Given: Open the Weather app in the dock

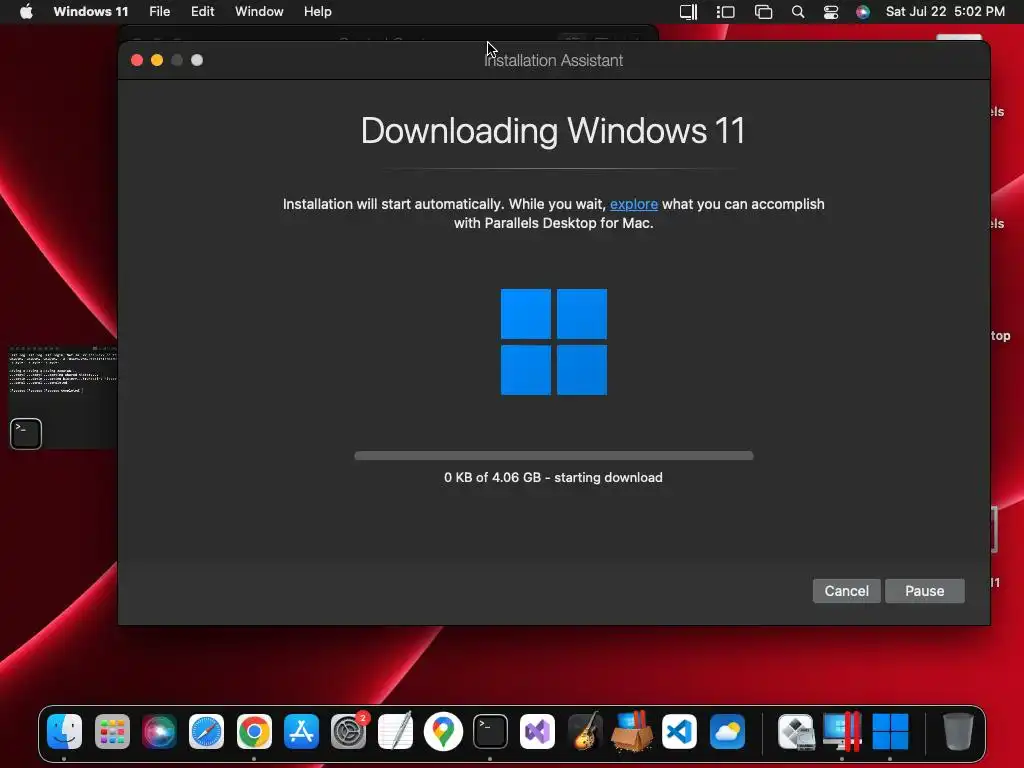Looking at the screenshot, I should [x=727, y=731].
